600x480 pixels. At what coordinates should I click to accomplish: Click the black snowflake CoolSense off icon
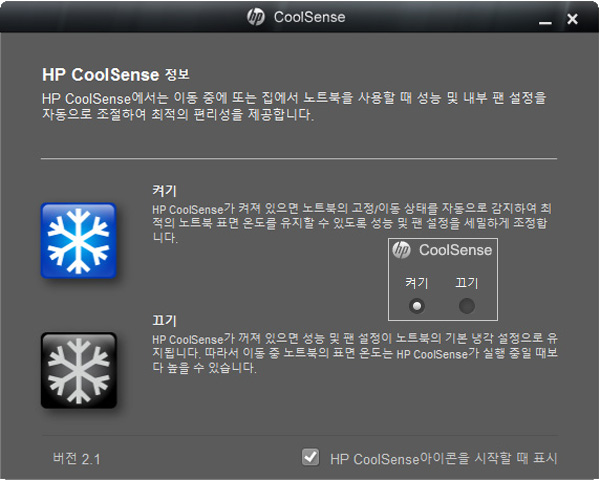click(x=78, y=370)
